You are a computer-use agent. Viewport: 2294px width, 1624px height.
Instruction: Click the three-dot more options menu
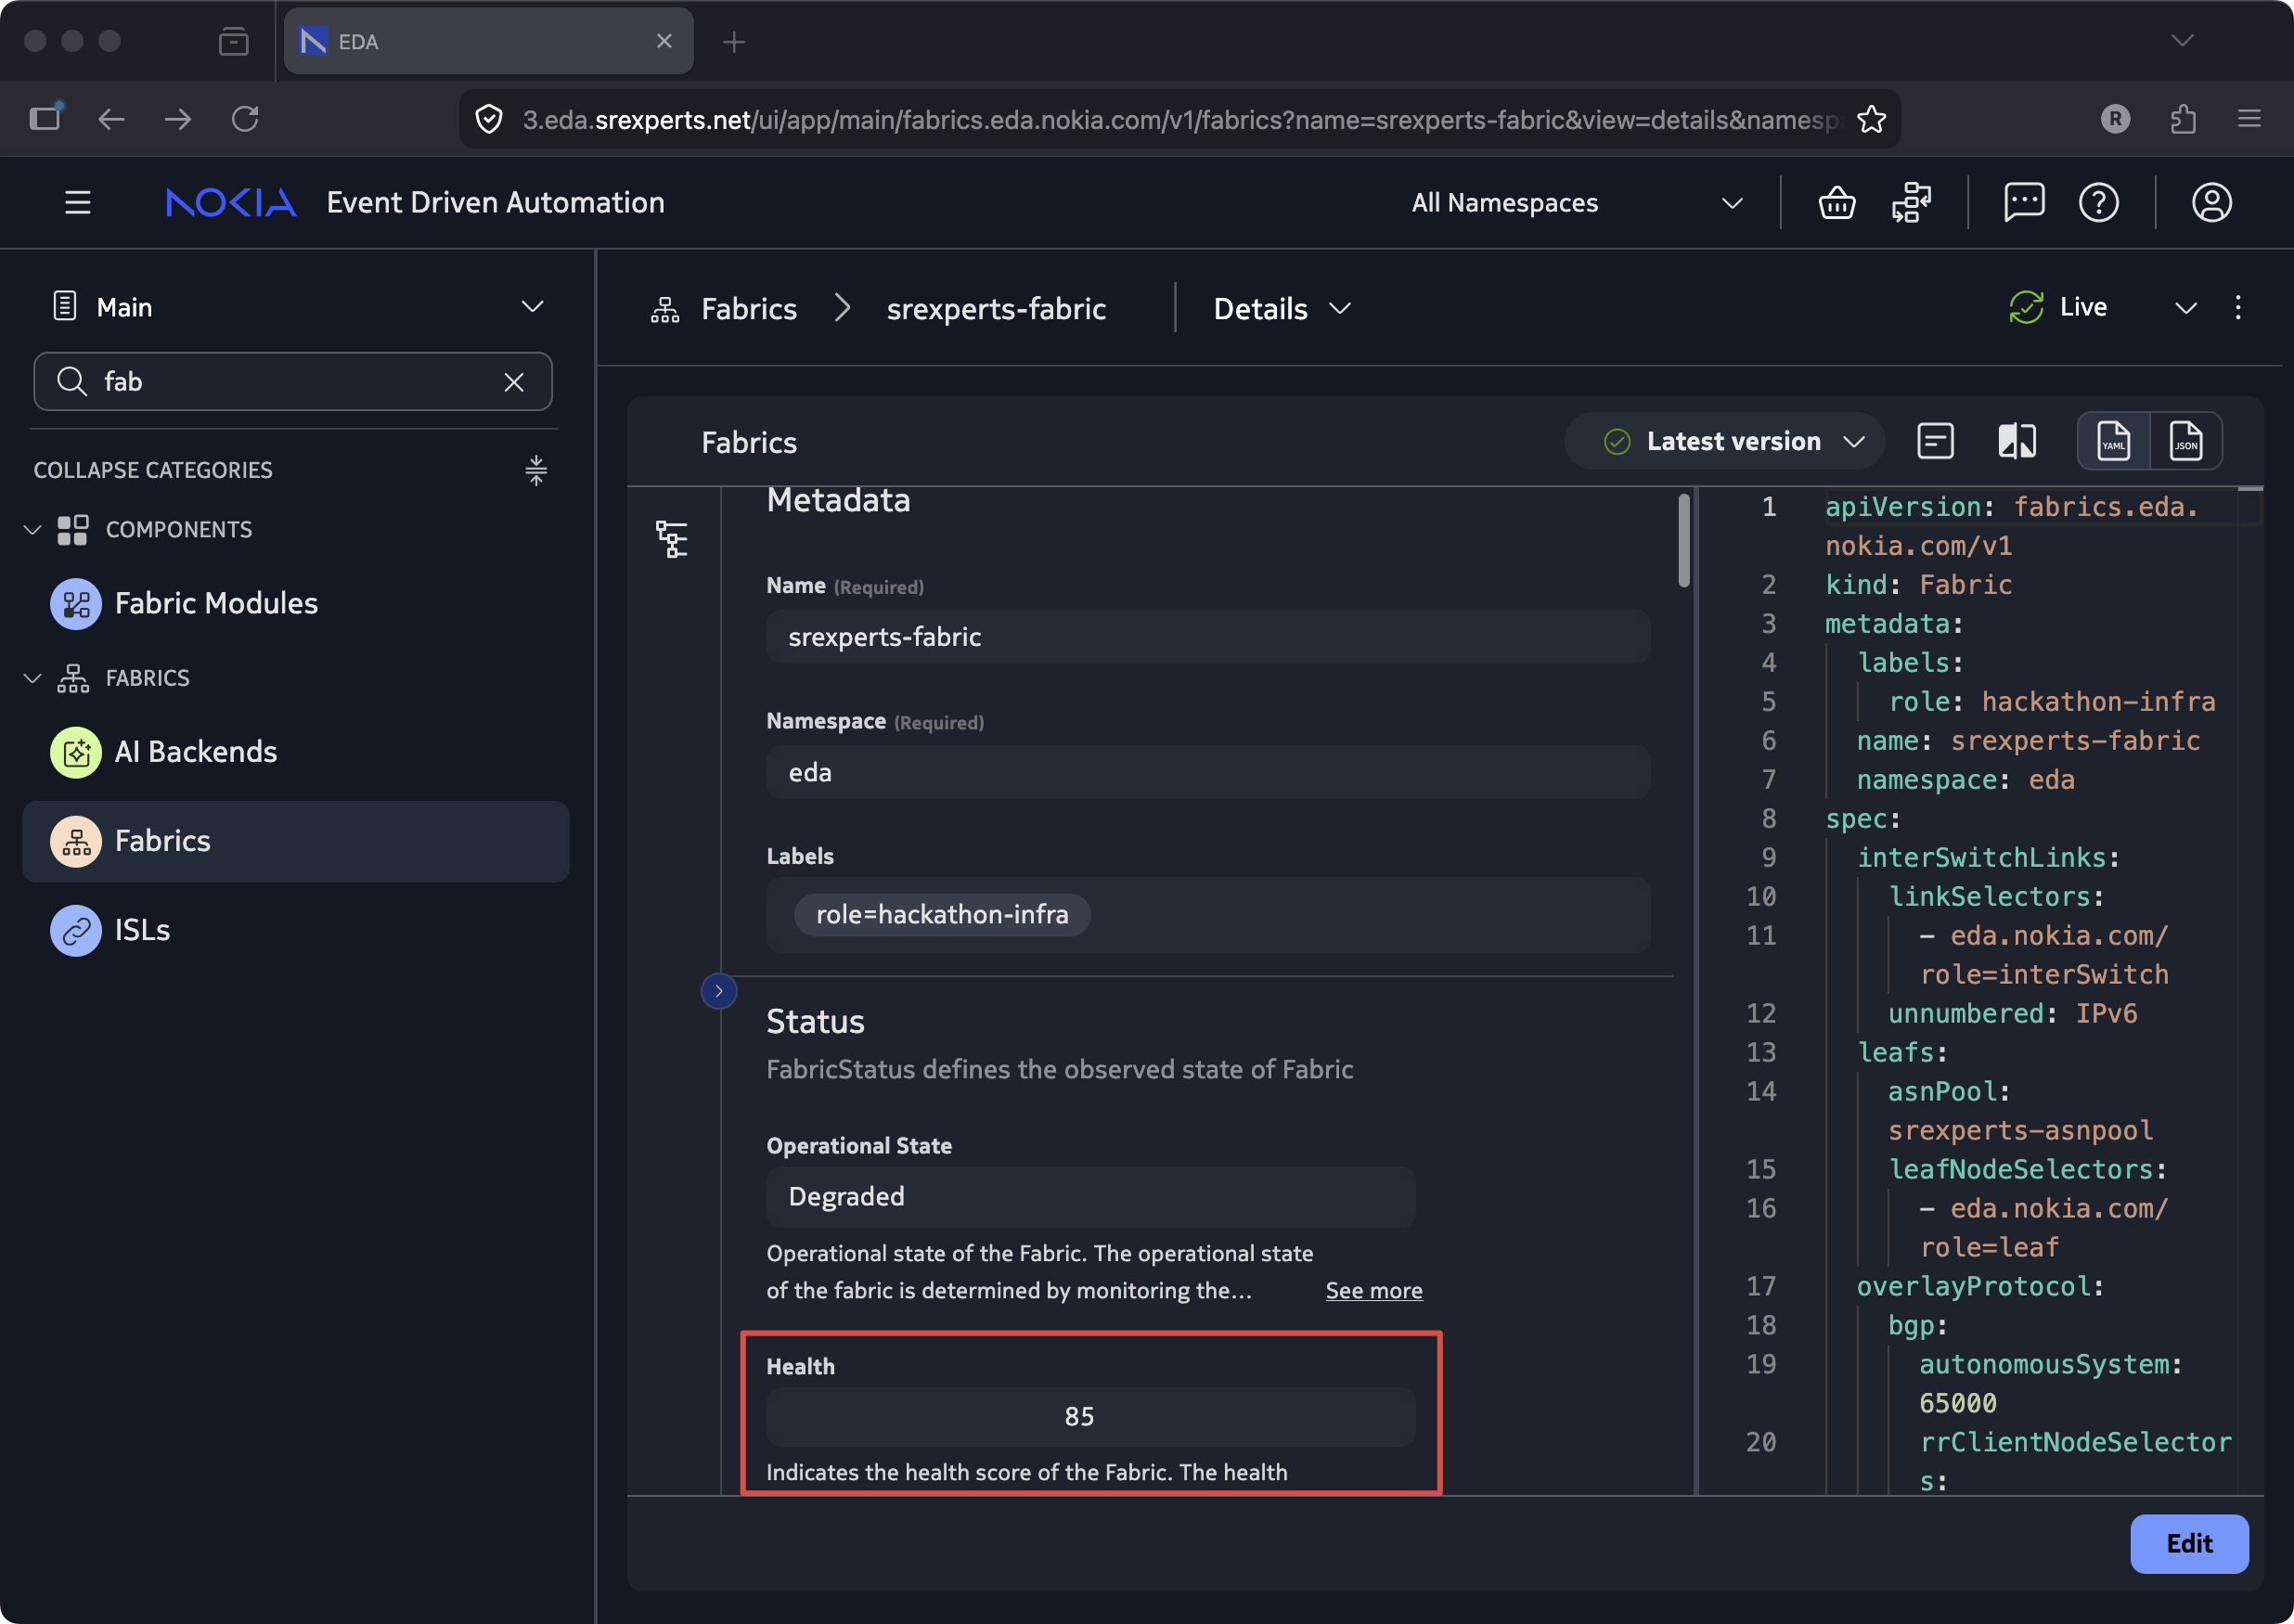pyautogui.click(x=2238, y=308)
